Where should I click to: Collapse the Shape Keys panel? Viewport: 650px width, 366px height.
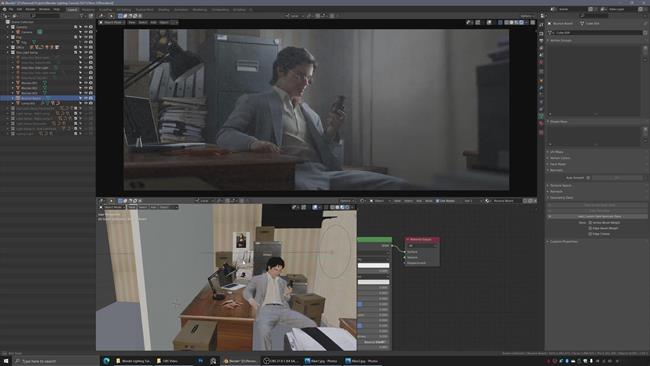coord(556,122)
